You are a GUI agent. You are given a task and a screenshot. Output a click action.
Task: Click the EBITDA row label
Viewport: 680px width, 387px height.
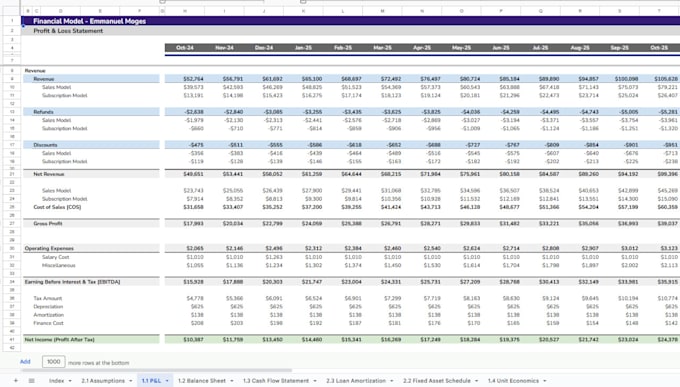(x=72, y=282)
